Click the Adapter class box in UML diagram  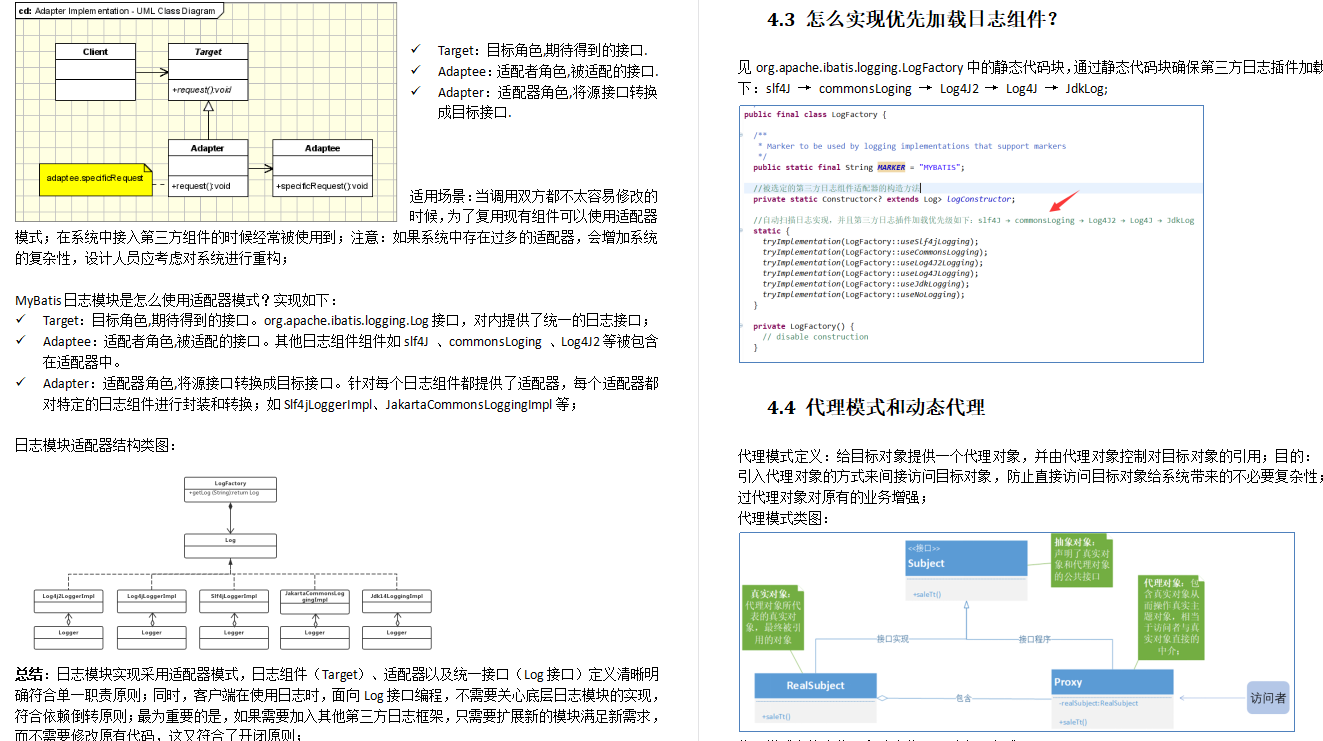(208, 167)
